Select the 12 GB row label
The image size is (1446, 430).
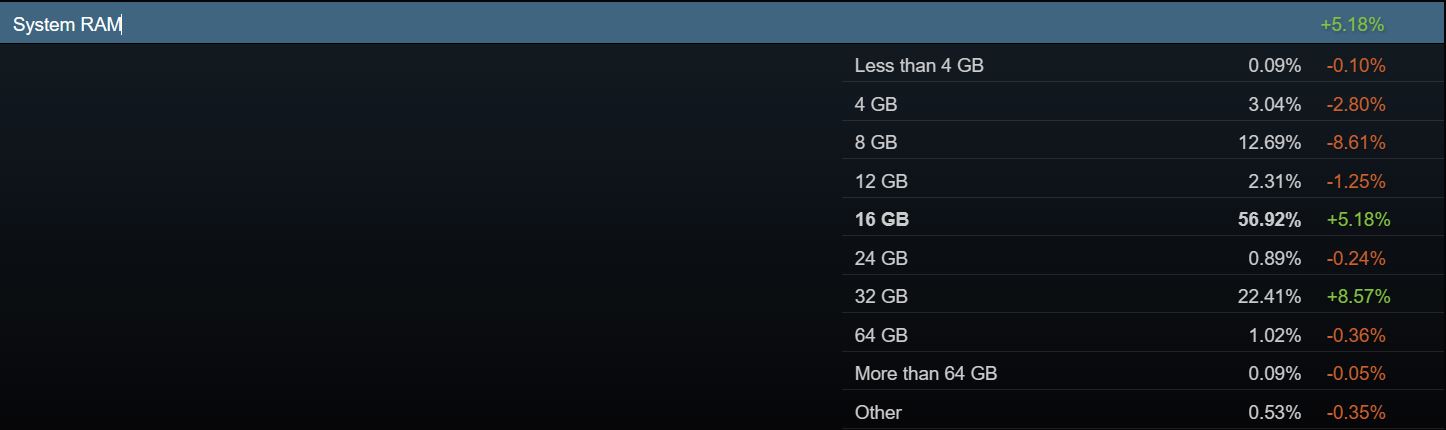[x=881, y=181]
